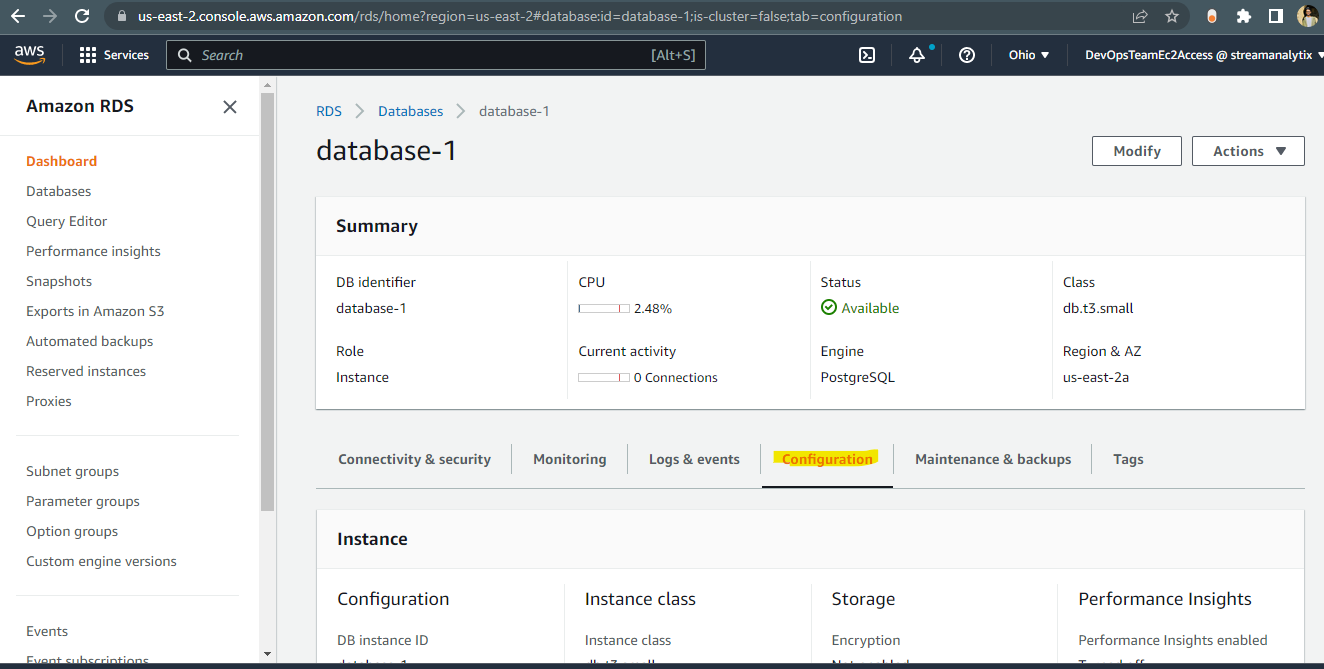The height and width of the screenshot is (669, 1324).
Task: Bookmark the page with the star icon
Action: pyautogui.click(x=1171, y=16)
